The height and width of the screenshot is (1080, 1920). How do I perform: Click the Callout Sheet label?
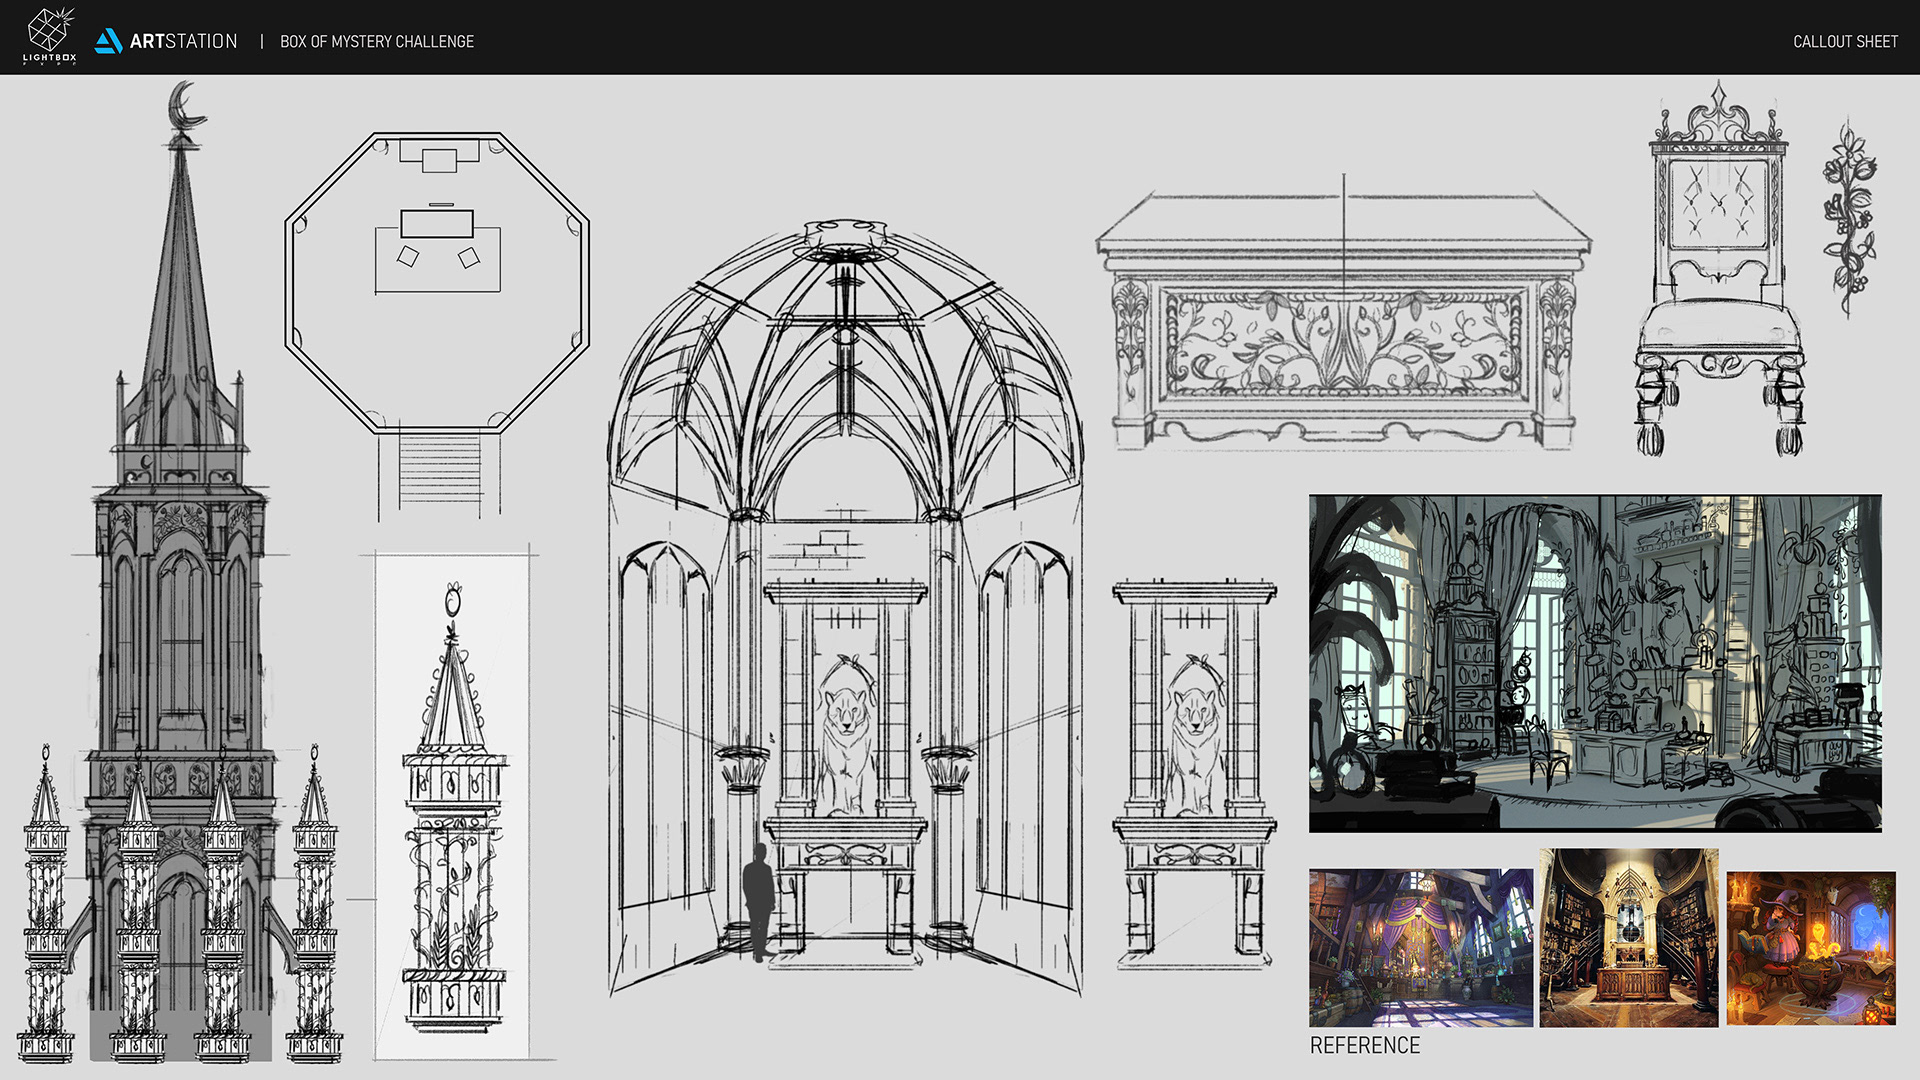tap(1844, 41)
